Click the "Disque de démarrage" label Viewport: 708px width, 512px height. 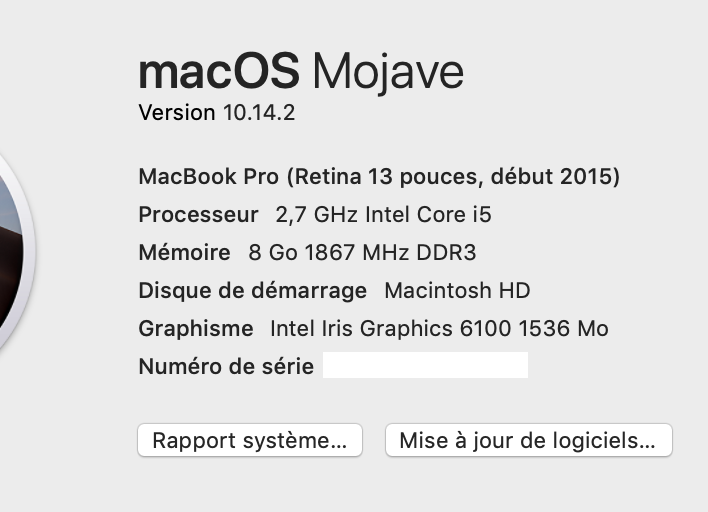(253, 291)
